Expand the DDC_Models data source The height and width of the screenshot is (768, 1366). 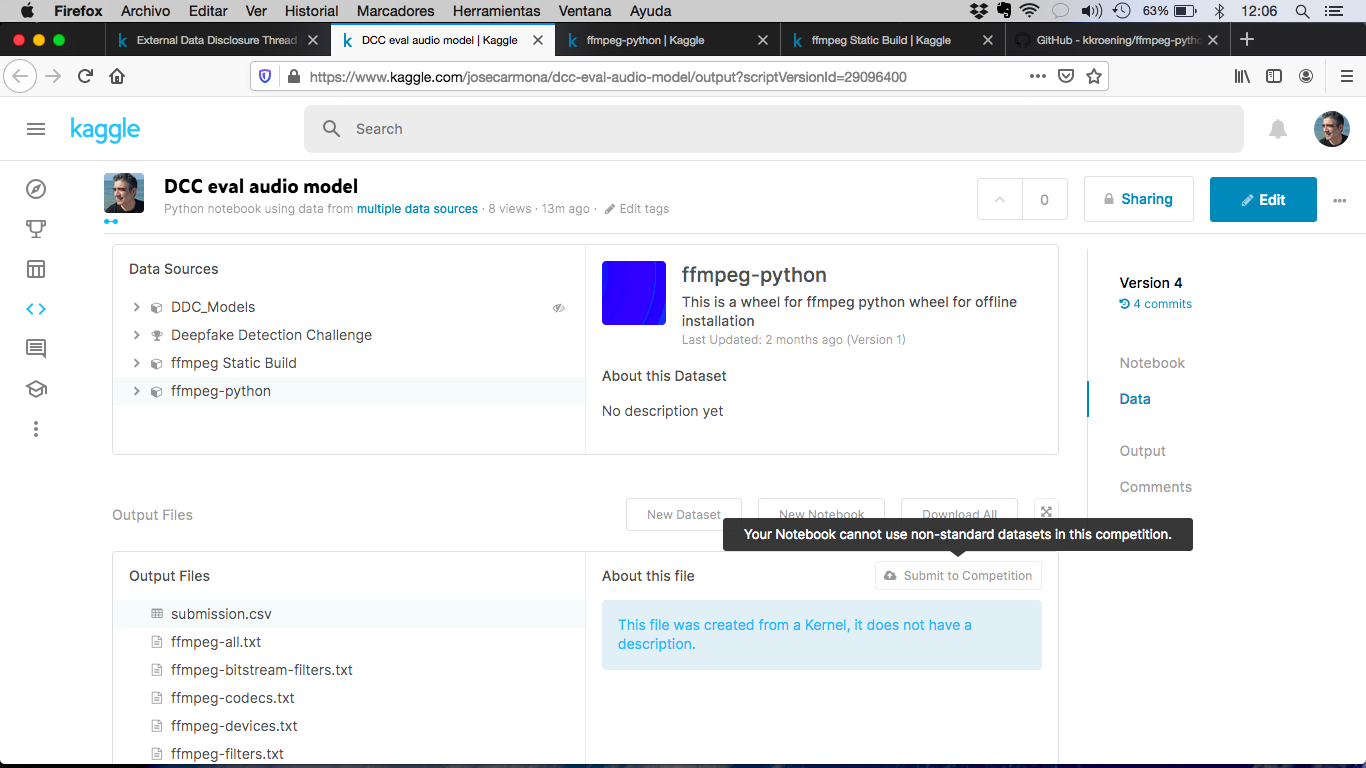tap(137, 307)
